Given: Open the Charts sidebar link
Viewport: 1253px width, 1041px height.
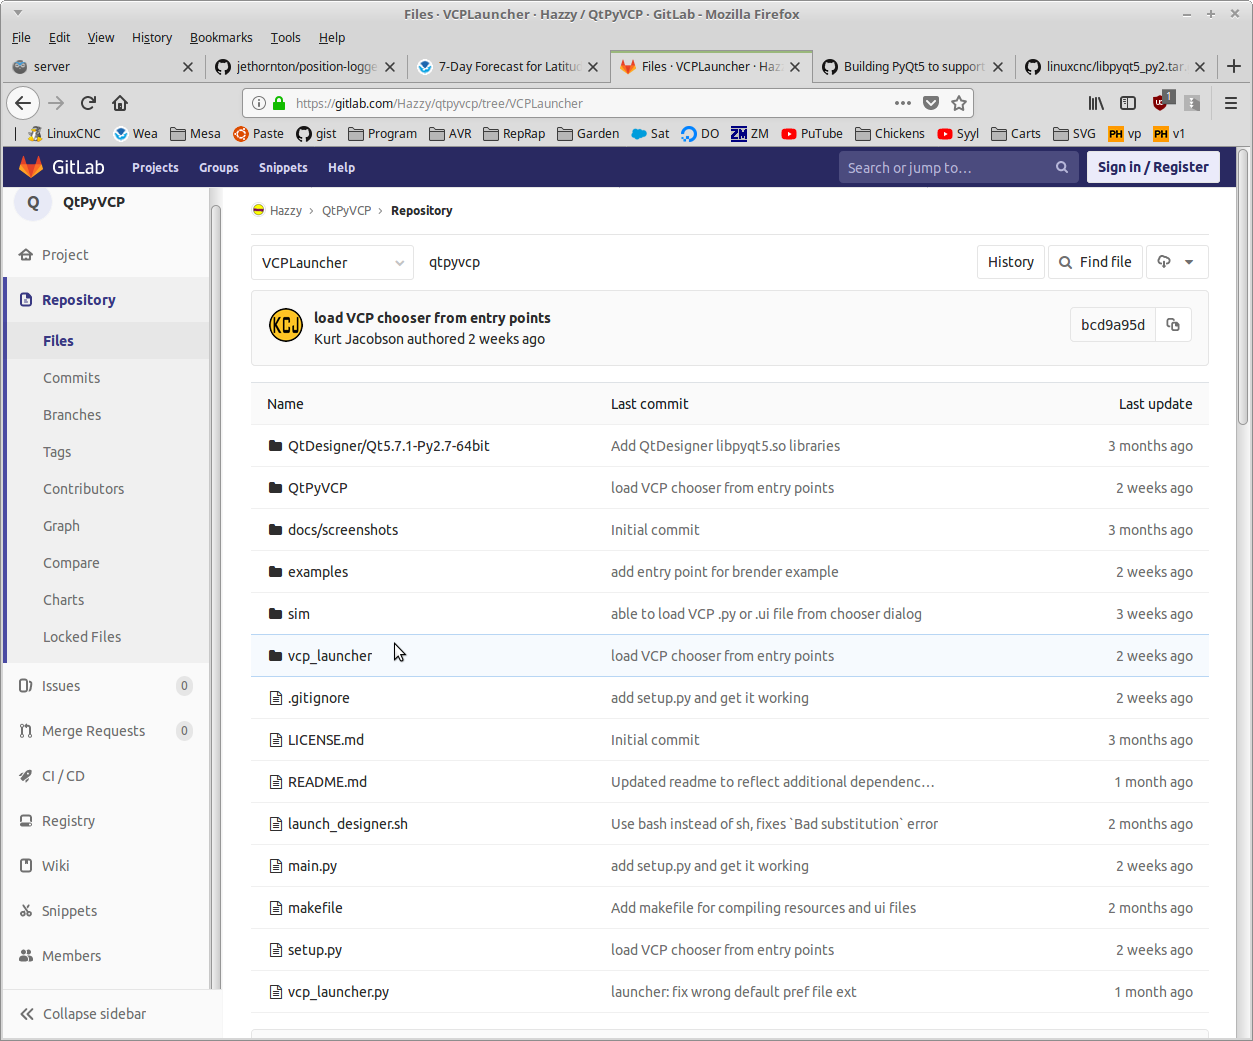Looking at the screenshot, I should (64, 600).
